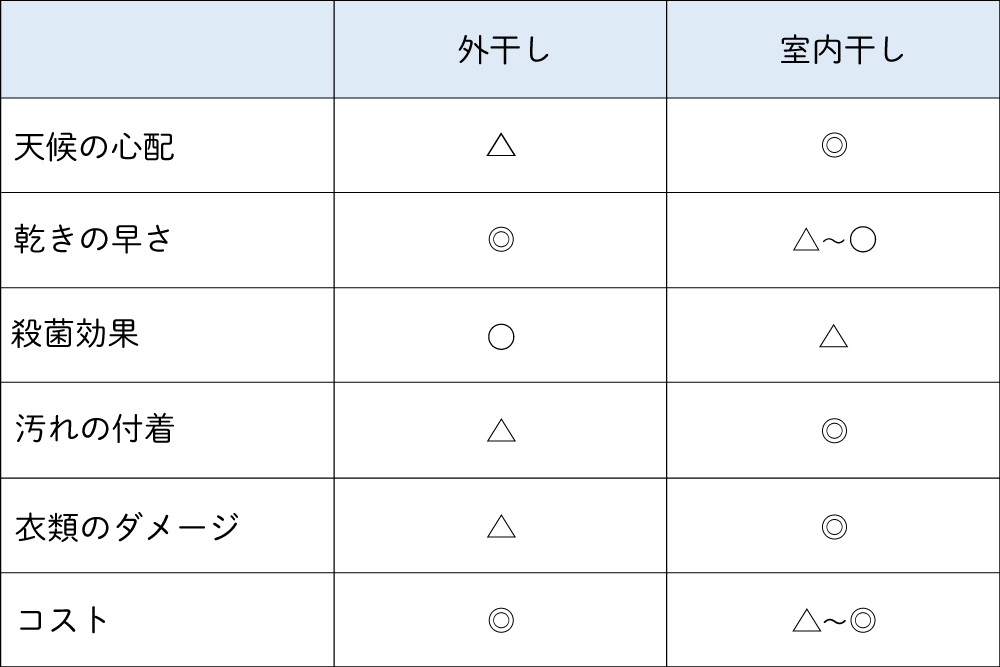
Task: Click the single circle for 外干し 殺菌効果
Action: (x=501, y=336)
